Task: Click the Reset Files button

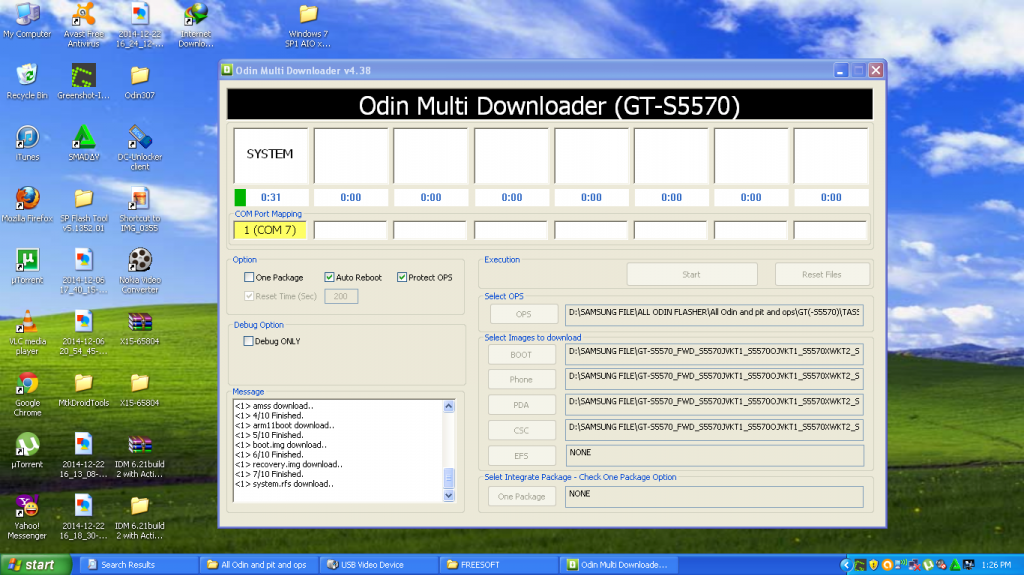Action: (822, 274)
